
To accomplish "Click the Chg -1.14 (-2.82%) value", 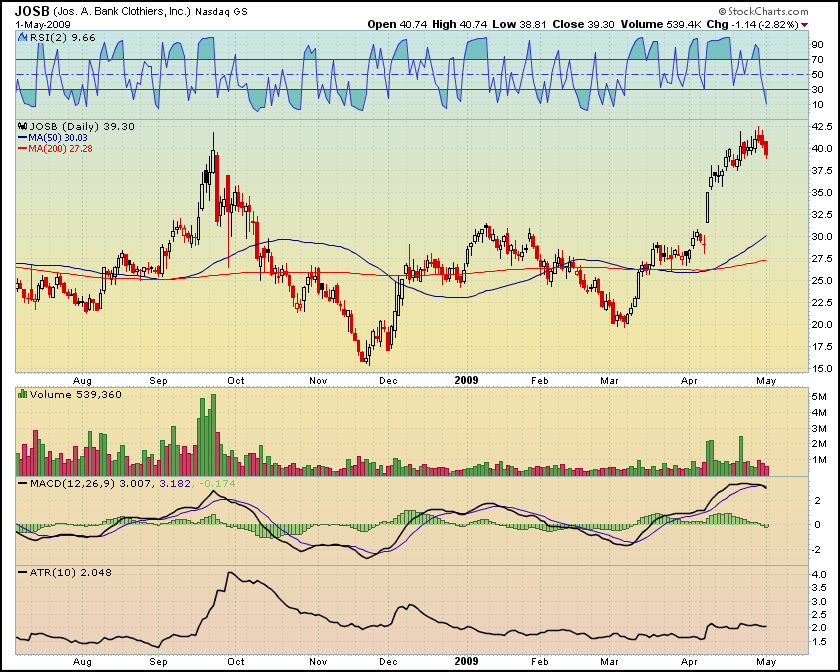I will (x=752, y=24).
